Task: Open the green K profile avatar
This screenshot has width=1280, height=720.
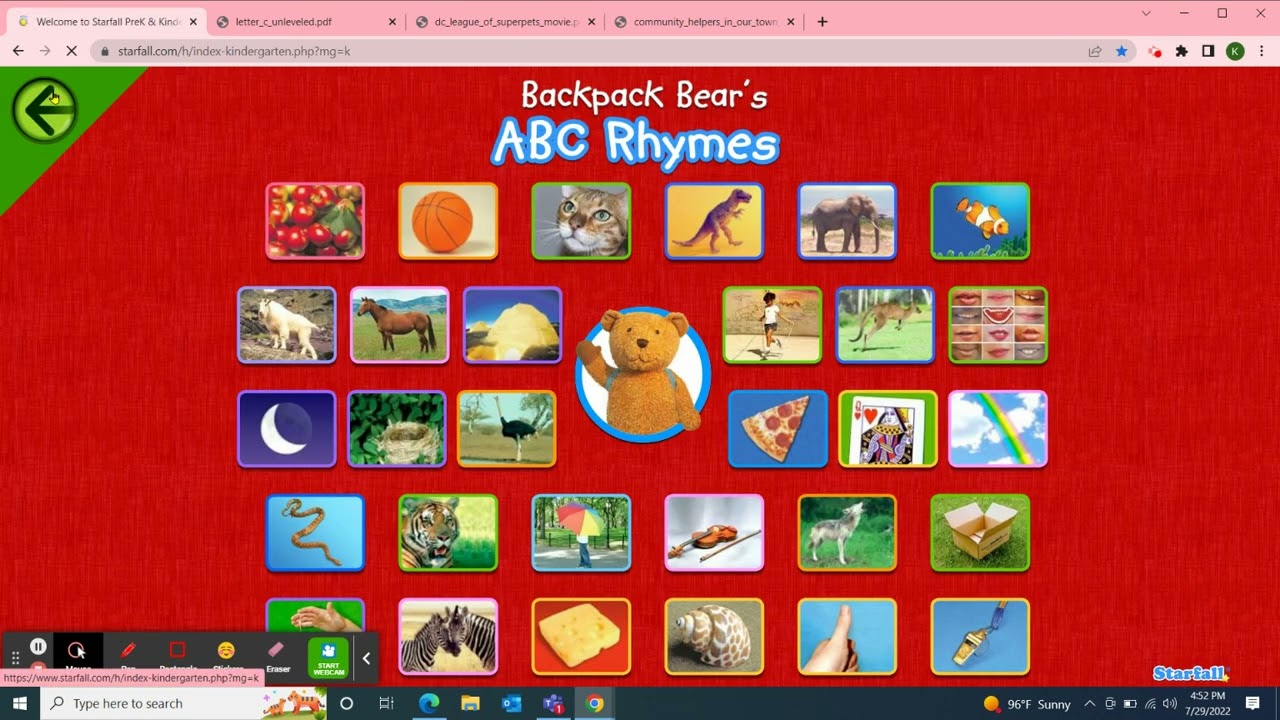Action: (x=1235, y=51)
